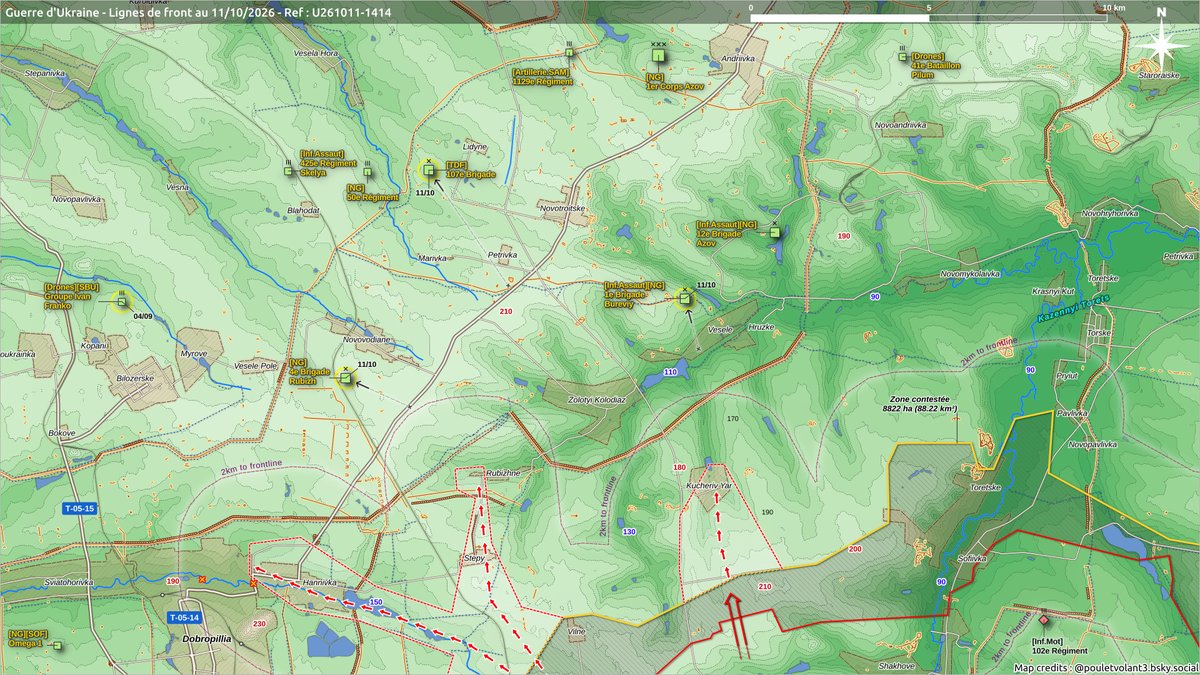Click the map title with reference U261011-1414

coord(198,11)
